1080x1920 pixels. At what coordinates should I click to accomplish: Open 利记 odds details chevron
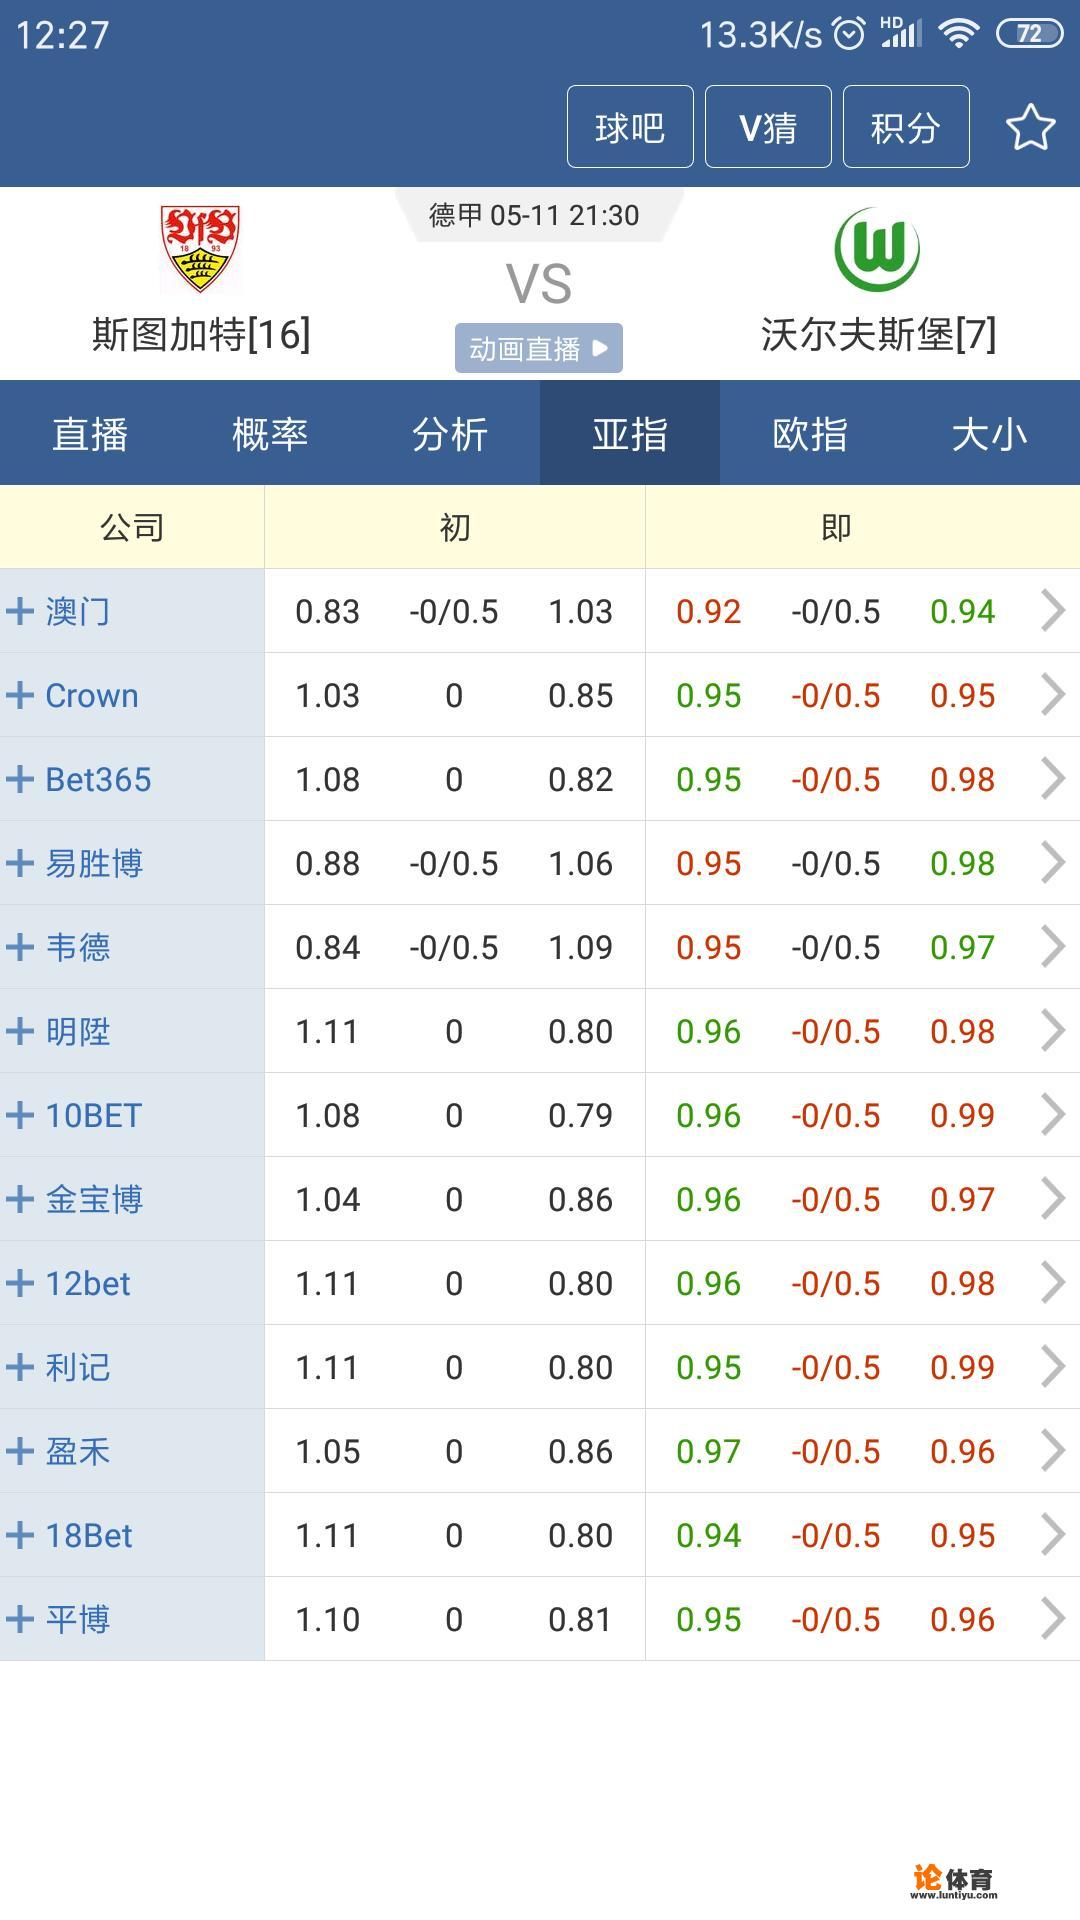coord(1053,1367)
